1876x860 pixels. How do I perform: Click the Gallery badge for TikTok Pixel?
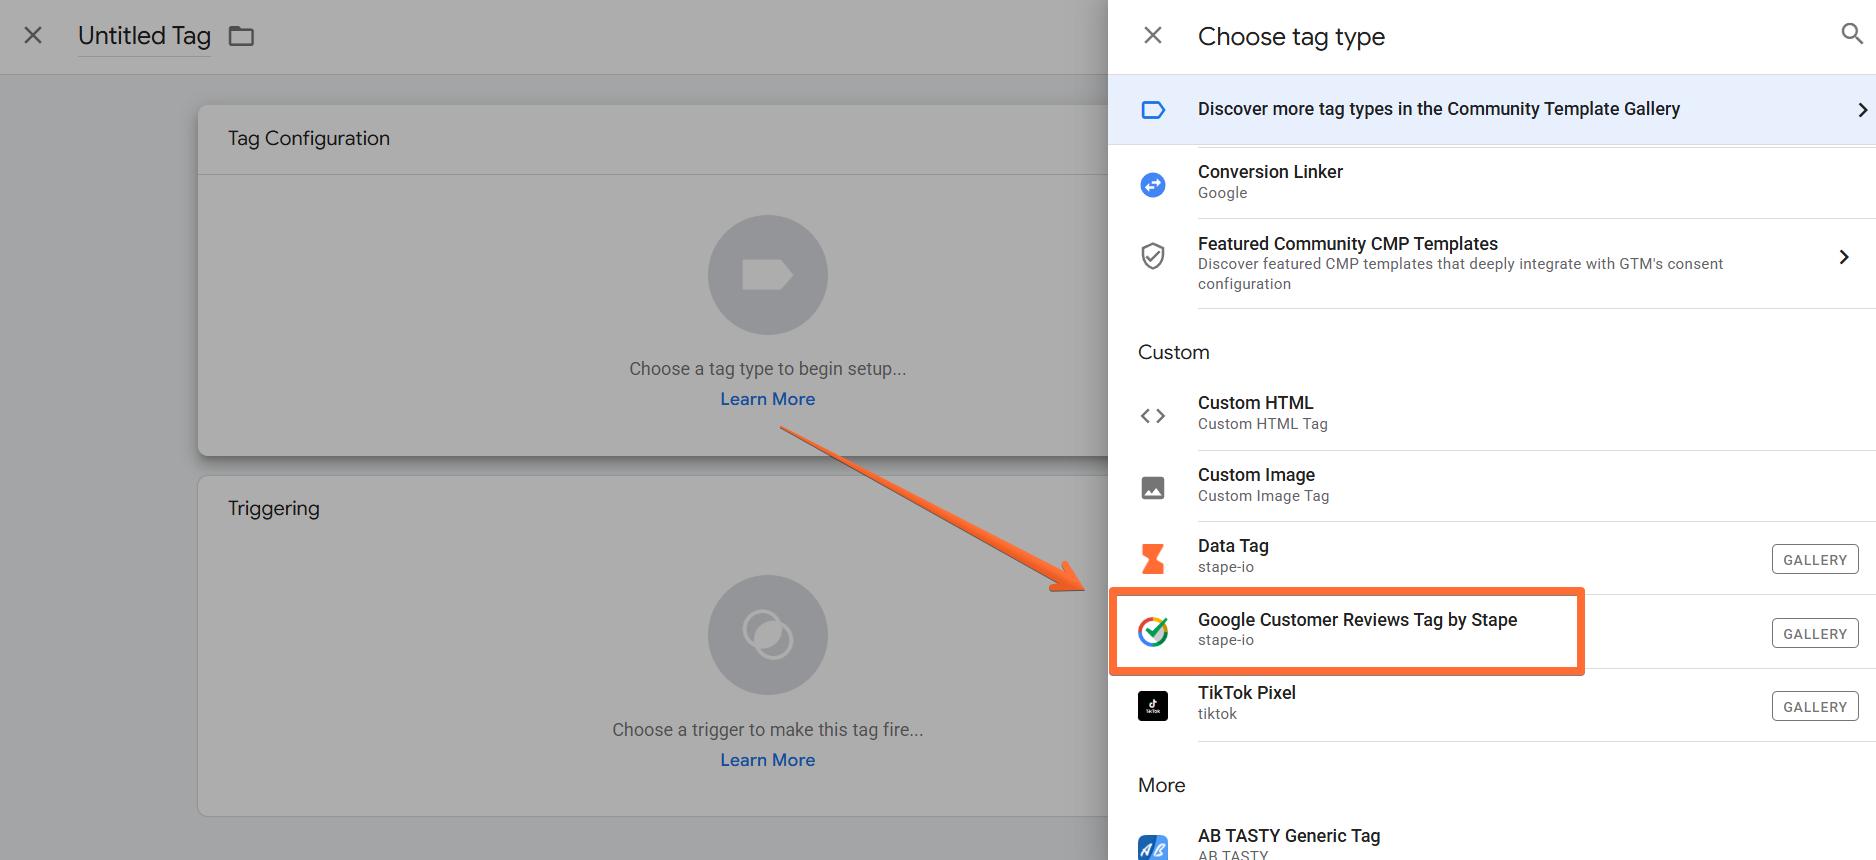coord(1815,707)
